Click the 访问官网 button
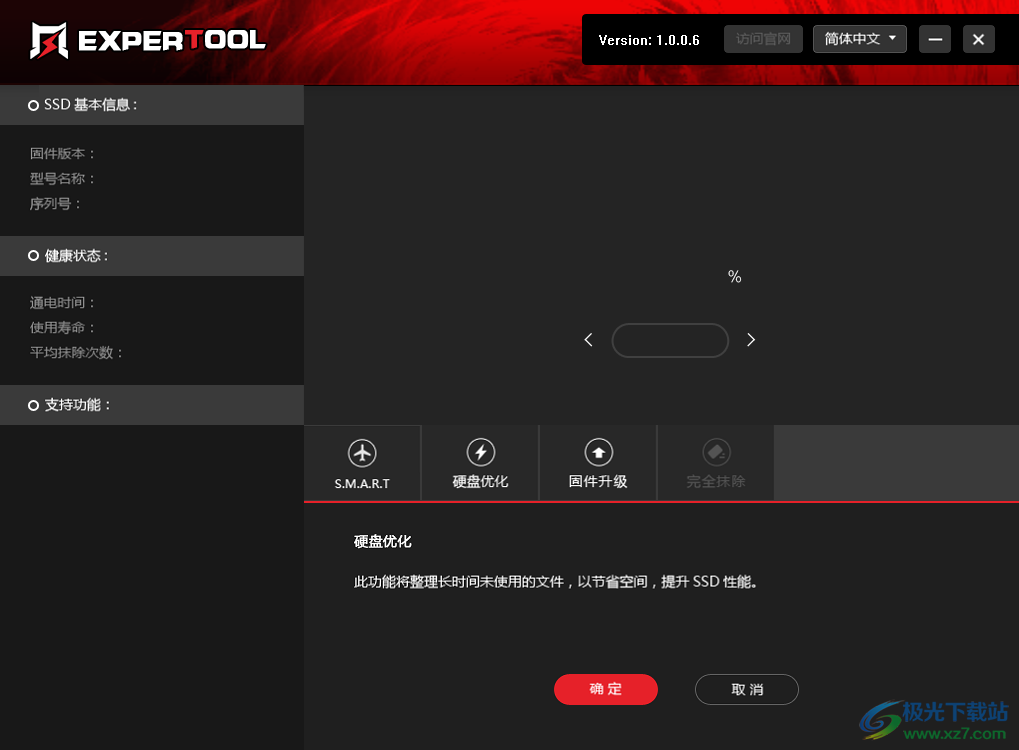The image size is (1019, 750). 763,39
